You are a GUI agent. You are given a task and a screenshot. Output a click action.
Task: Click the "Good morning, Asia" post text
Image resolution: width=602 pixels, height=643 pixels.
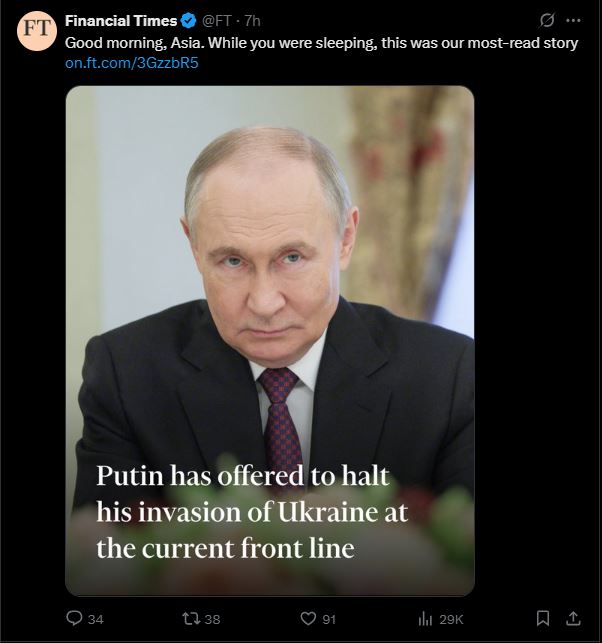322,43
